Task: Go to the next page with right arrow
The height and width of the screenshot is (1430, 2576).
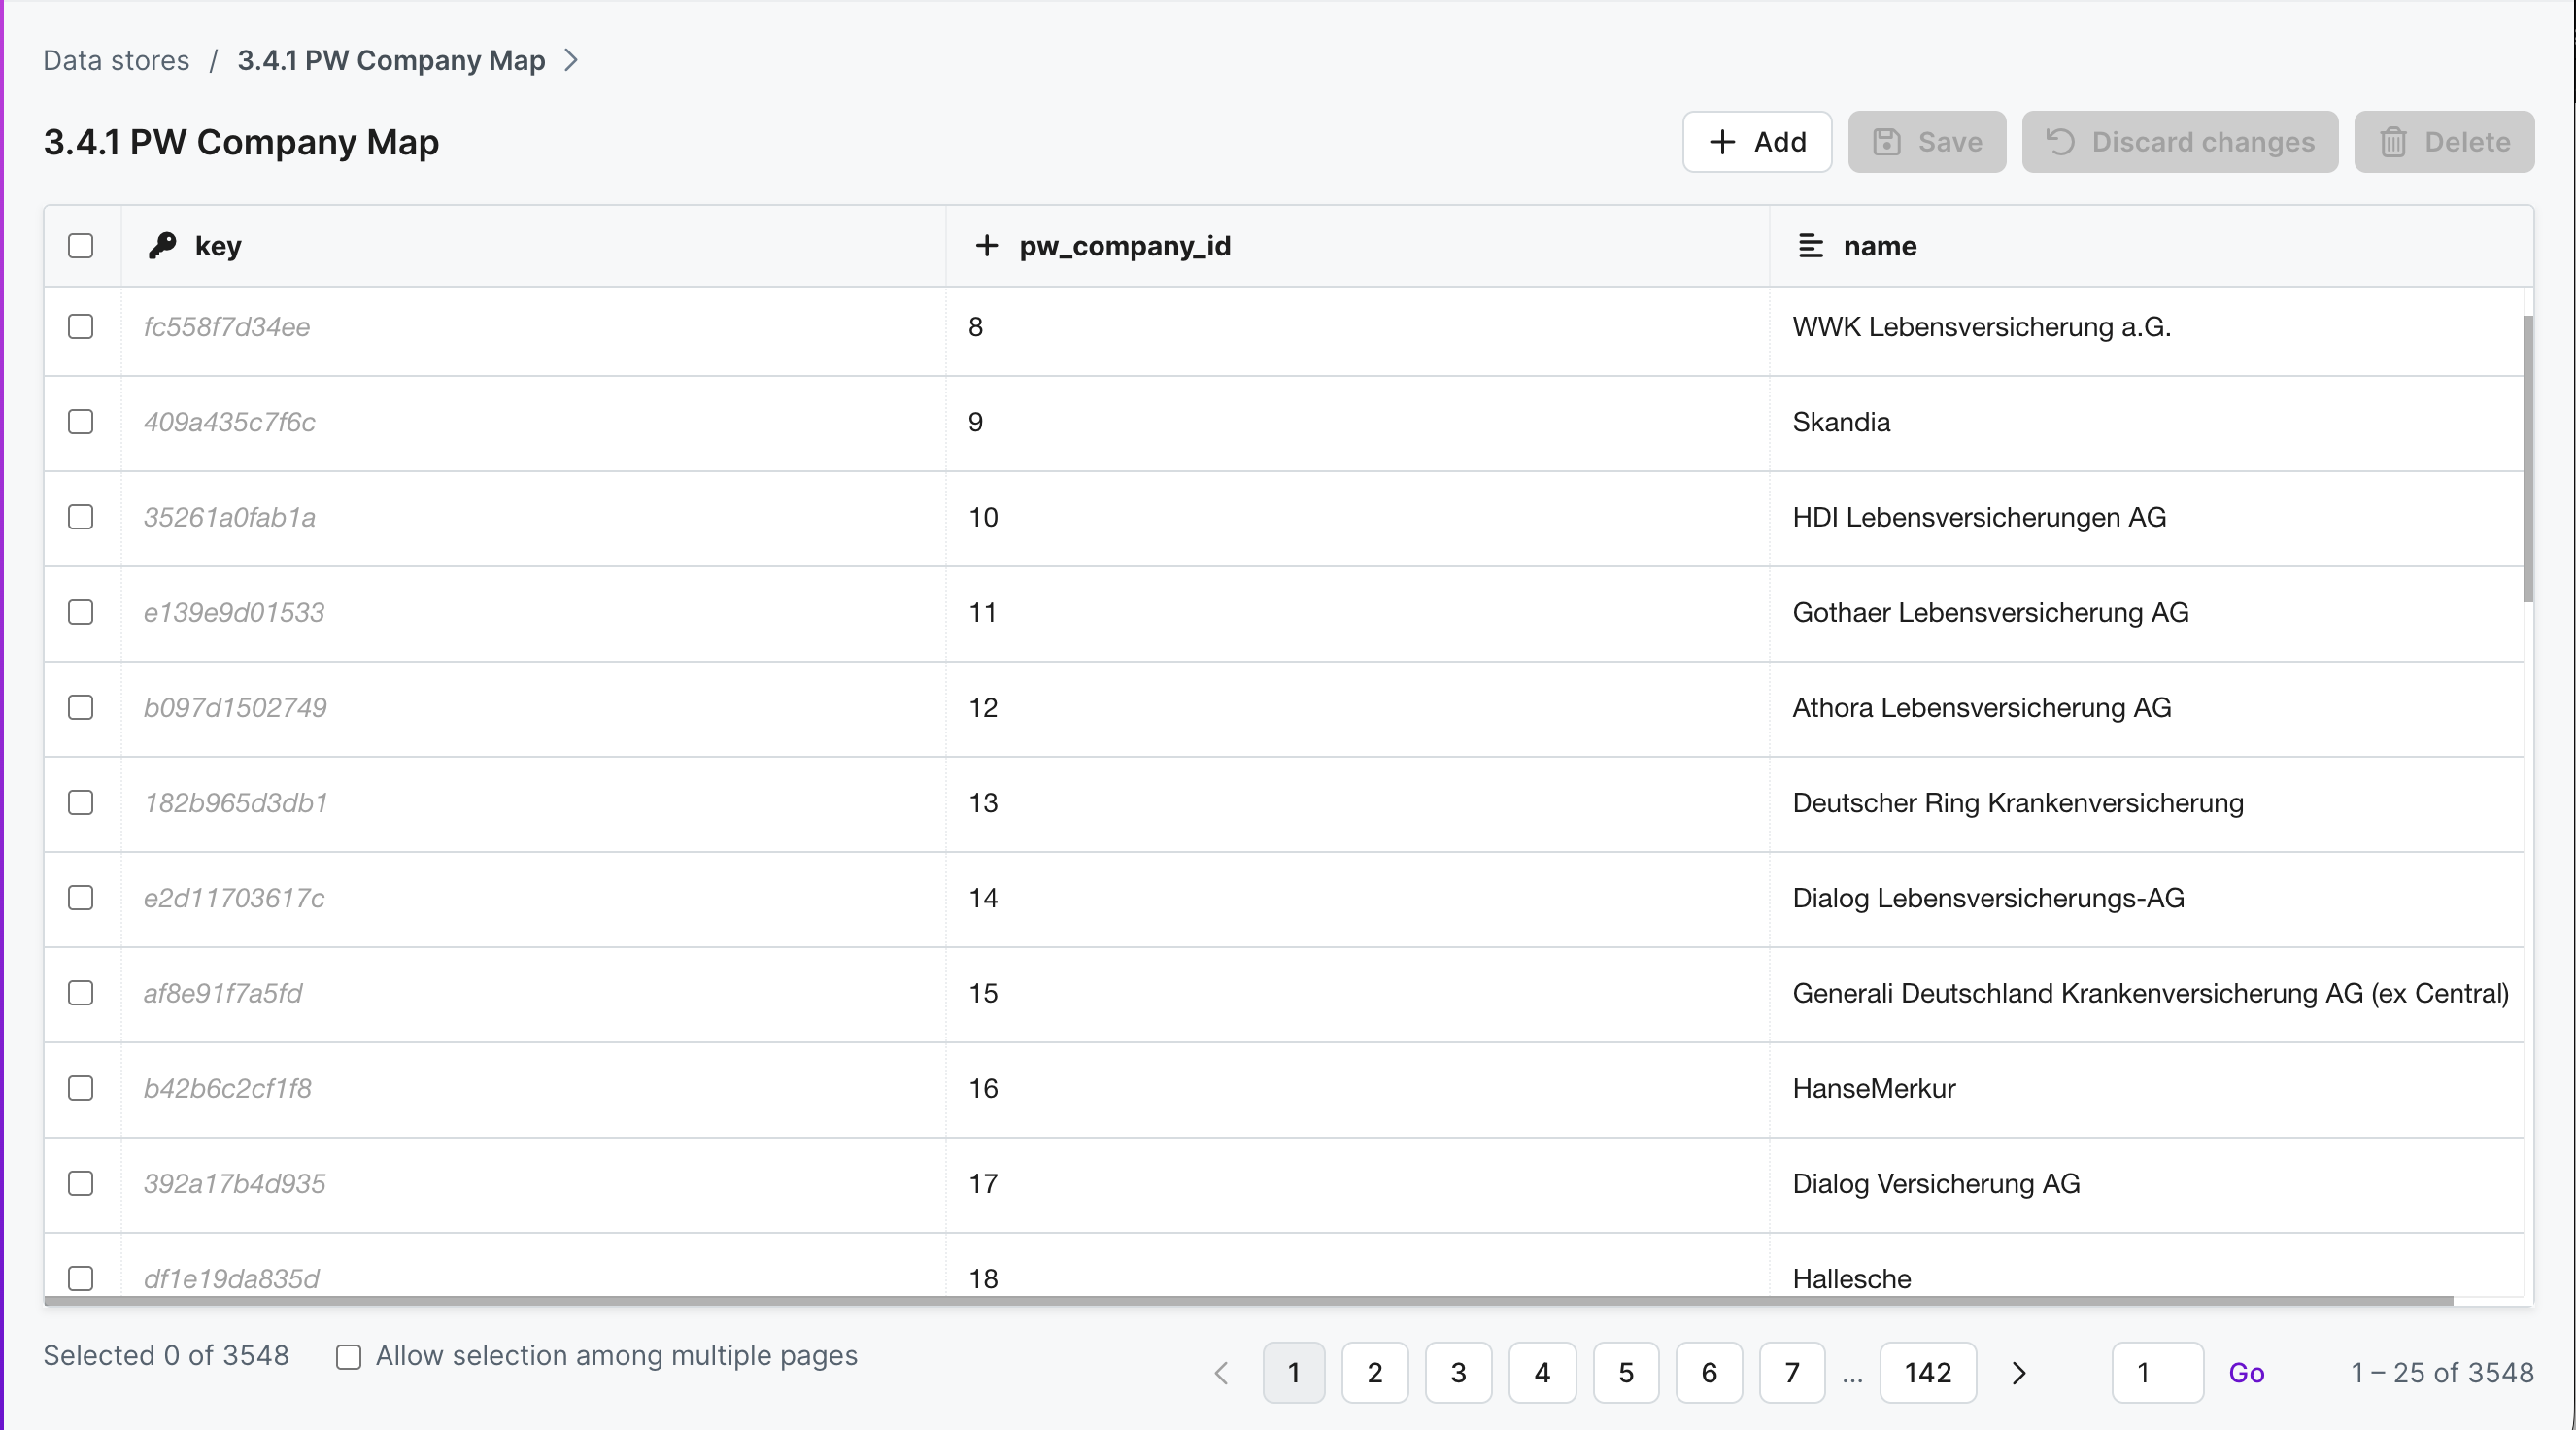Action: [x=2019, y=1373]
